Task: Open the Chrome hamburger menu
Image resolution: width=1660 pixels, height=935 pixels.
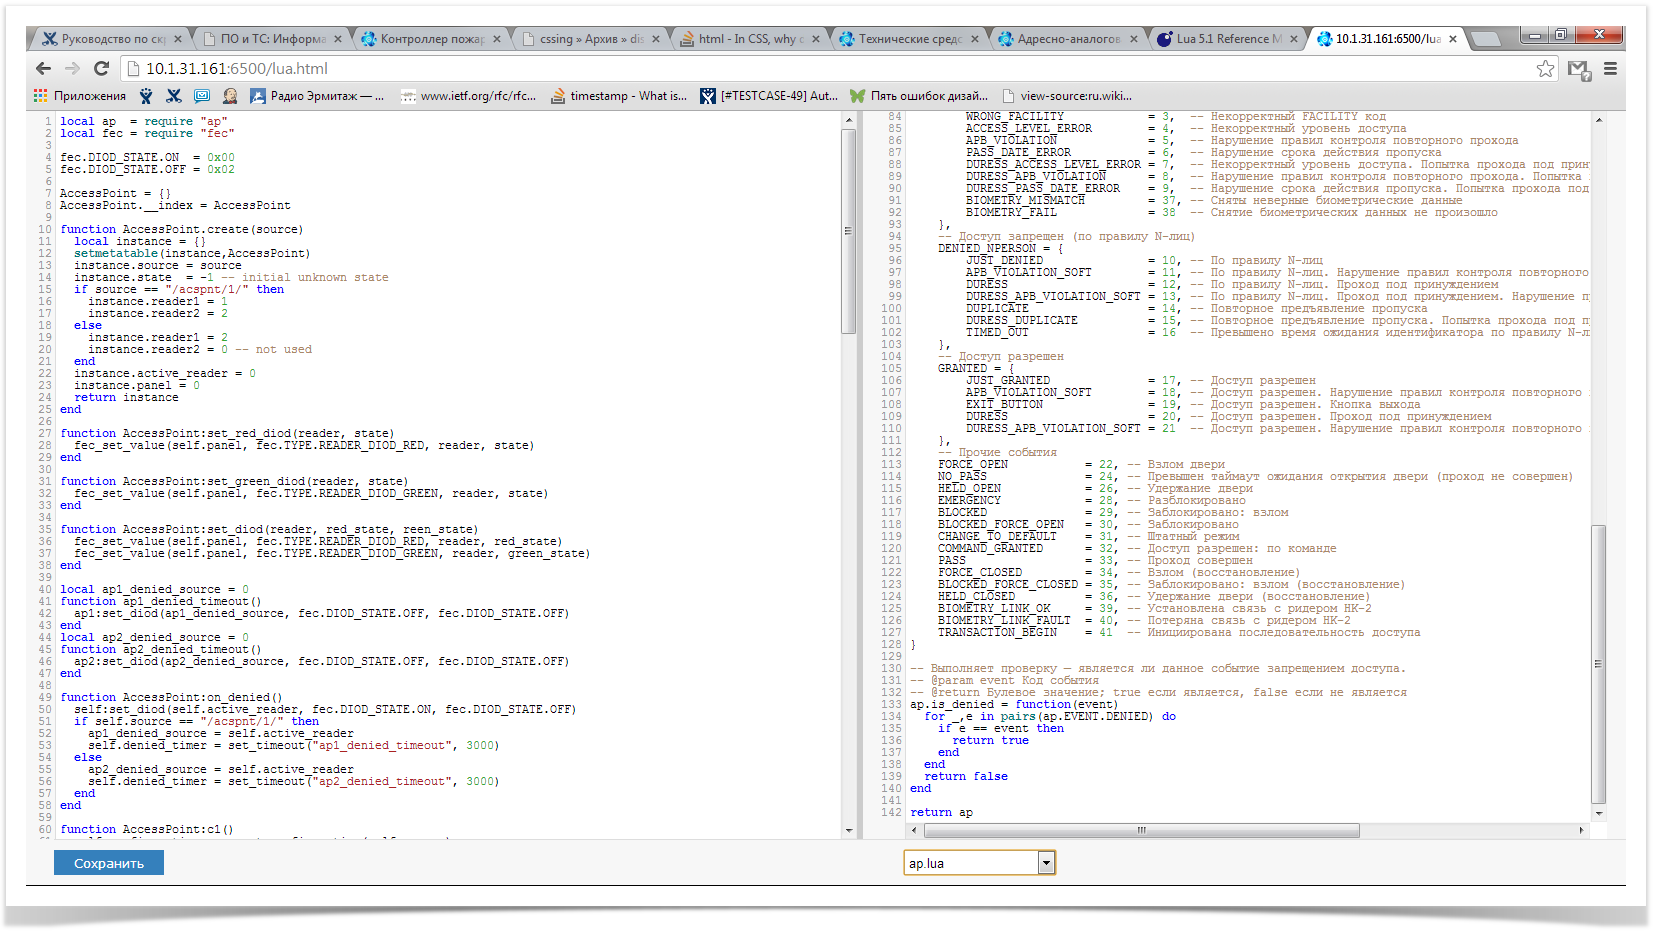Action: 1610,69
